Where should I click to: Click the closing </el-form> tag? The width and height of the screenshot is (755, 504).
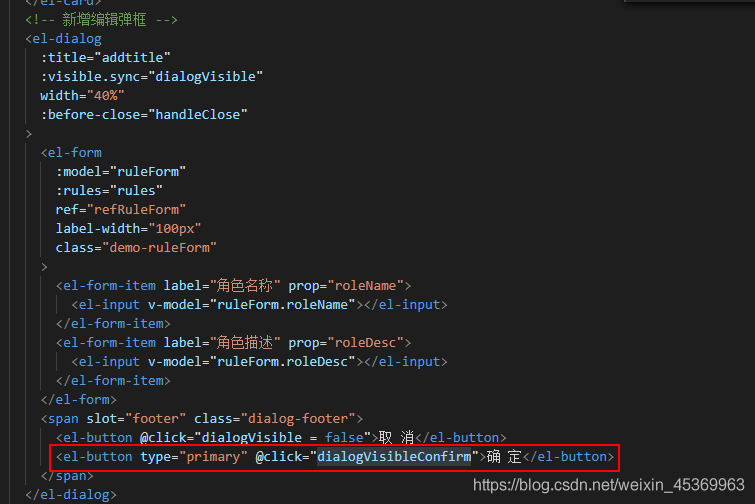tap(79, 400)
